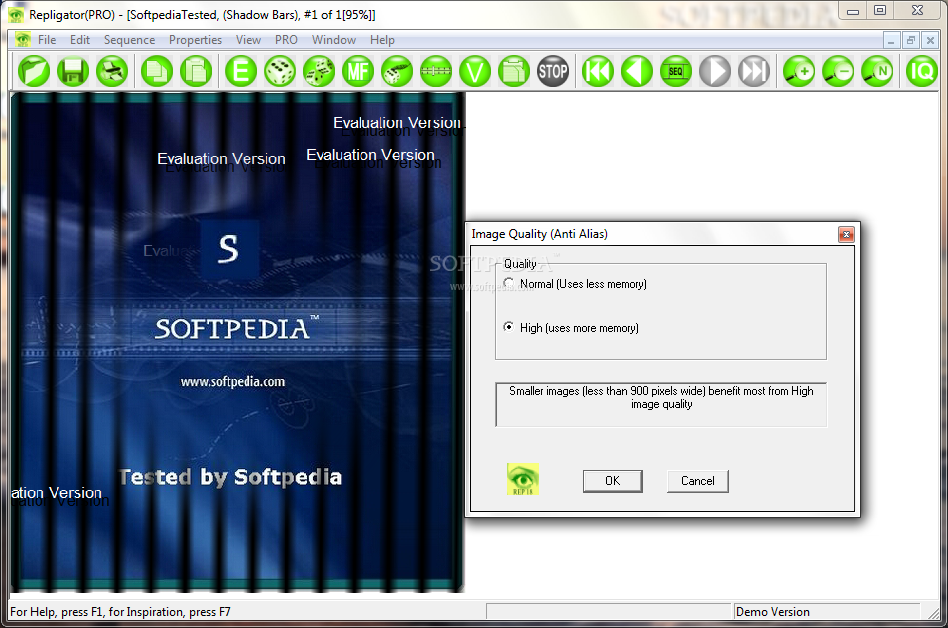Viewport: 948px width, 628px height.
Task: Click the double dice randomize icon
Action: point(319,71)
